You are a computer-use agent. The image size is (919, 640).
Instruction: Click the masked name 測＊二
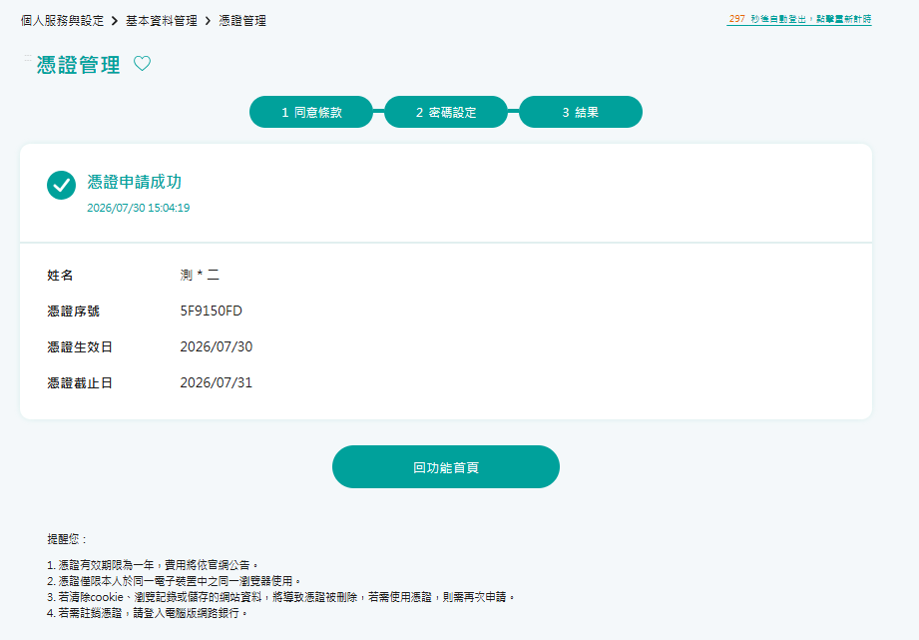point(200,275)
